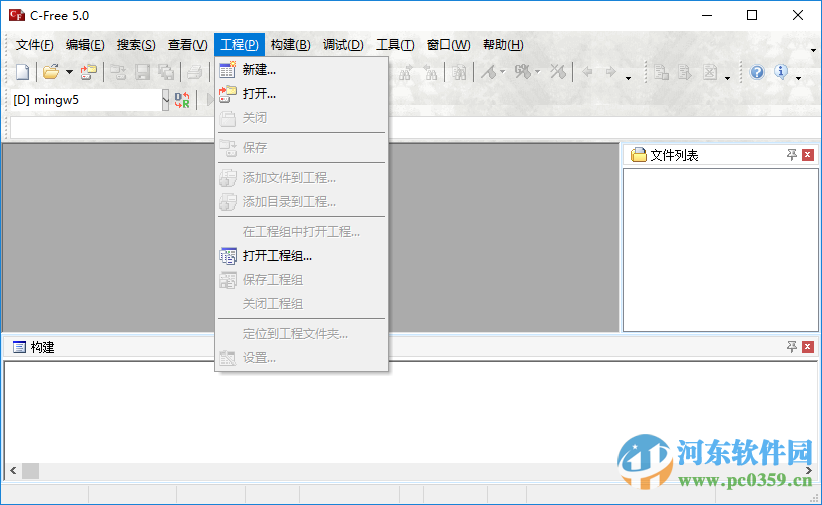822x505 pixels.
Task: Click the disabled 保存 menu entry
Action: click(x=301, y=148)
